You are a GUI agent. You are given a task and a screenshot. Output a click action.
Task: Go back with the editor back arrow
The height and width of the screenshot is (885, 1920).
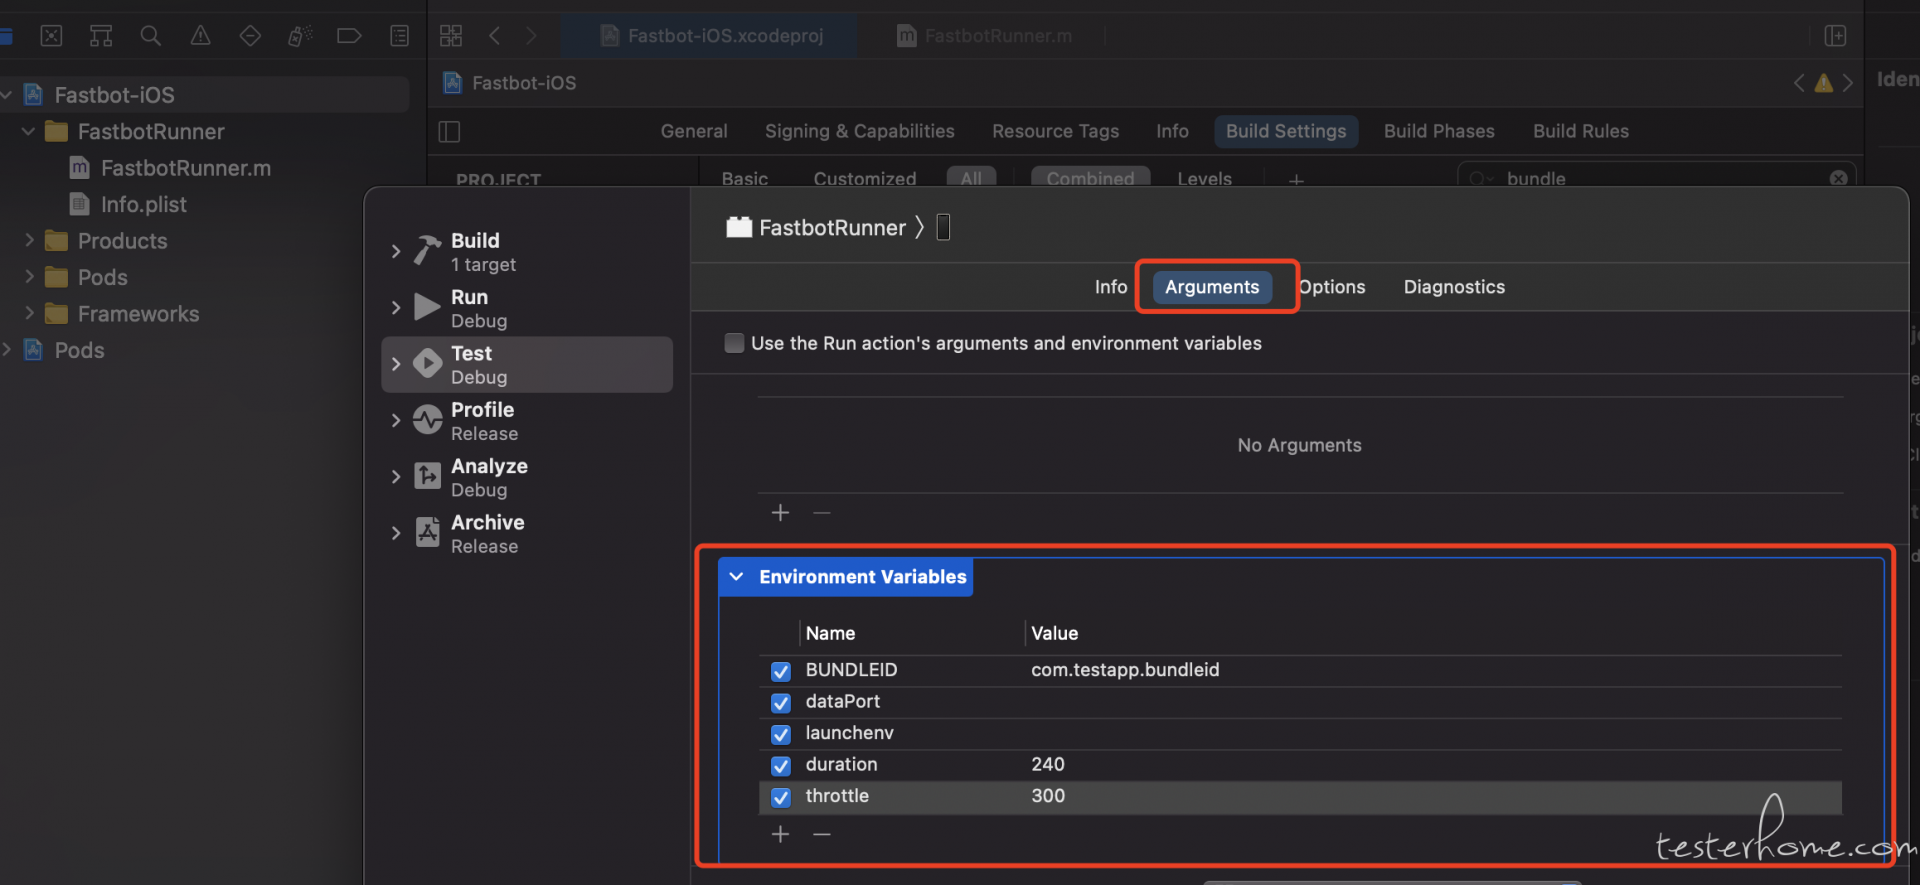pyautogui.click(x=494, y=36)
